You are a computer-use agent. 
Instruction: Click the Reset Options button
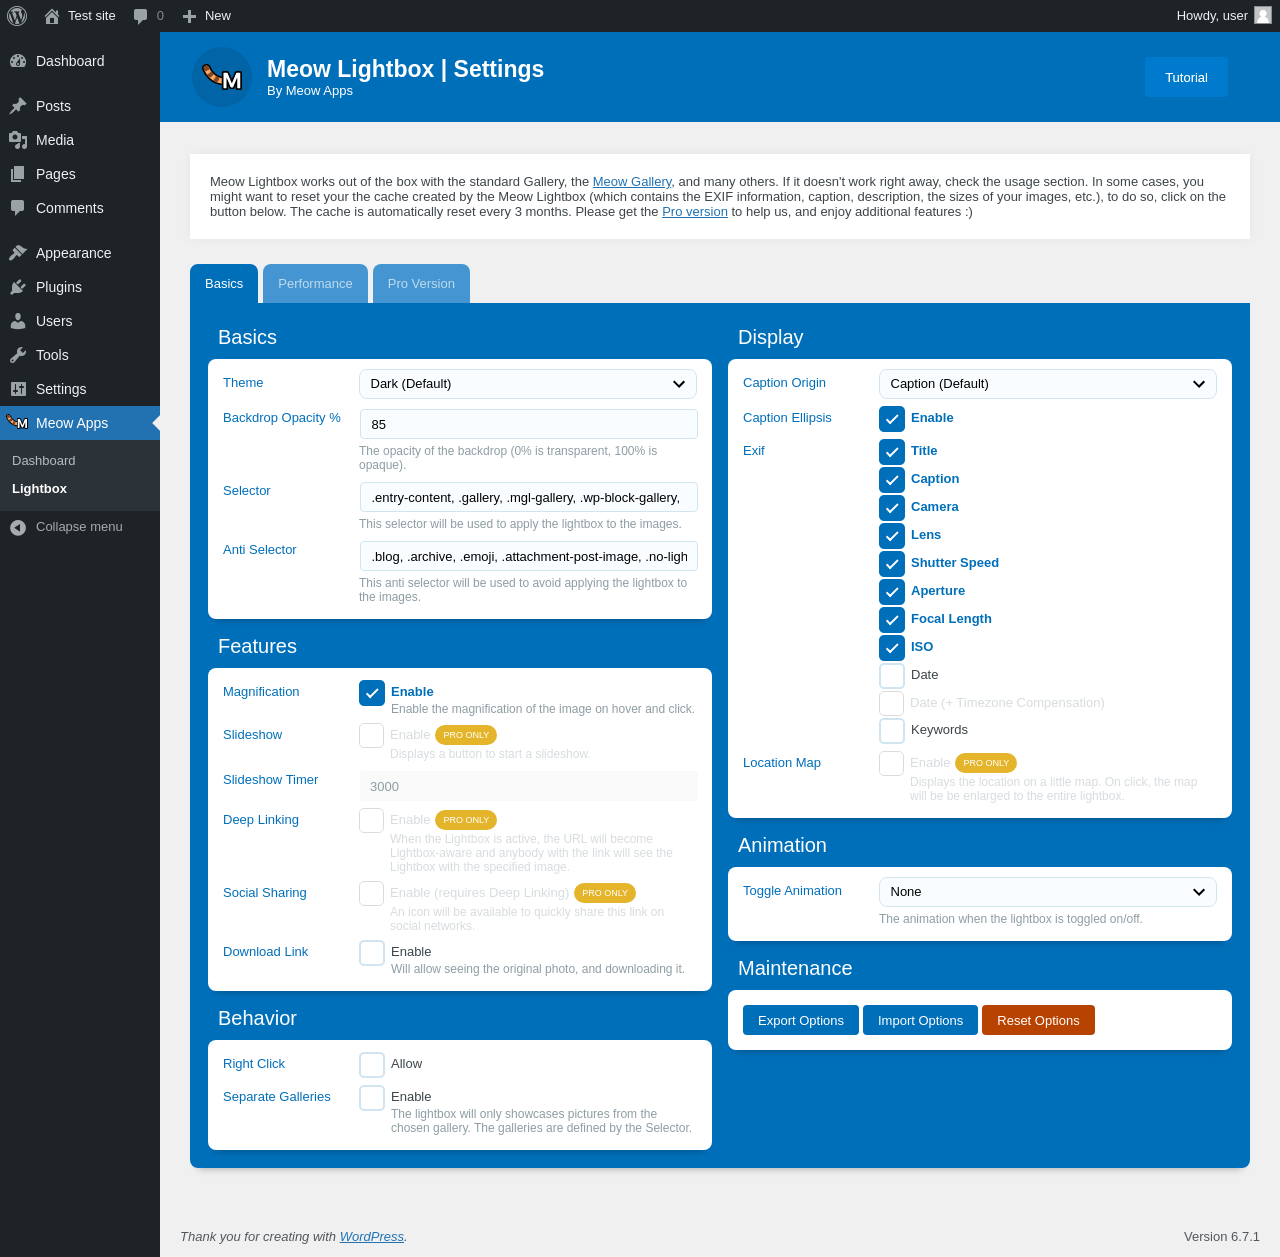1038,1020
